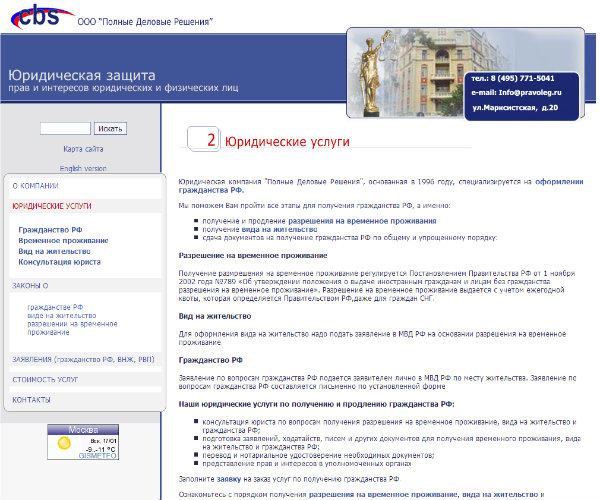Click the Москва title of the weather widget
The image size is (600, 500).
(x=83, y=430)
